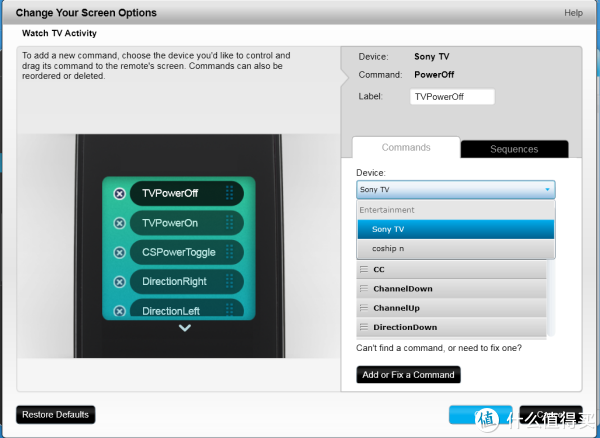The image size is (600, 438).
Task: Delete the TVPowerOn command with its X icon
Action: 120,222
